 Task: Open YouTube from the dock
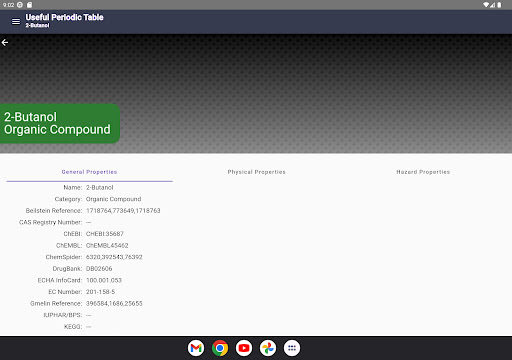point(244,348)
